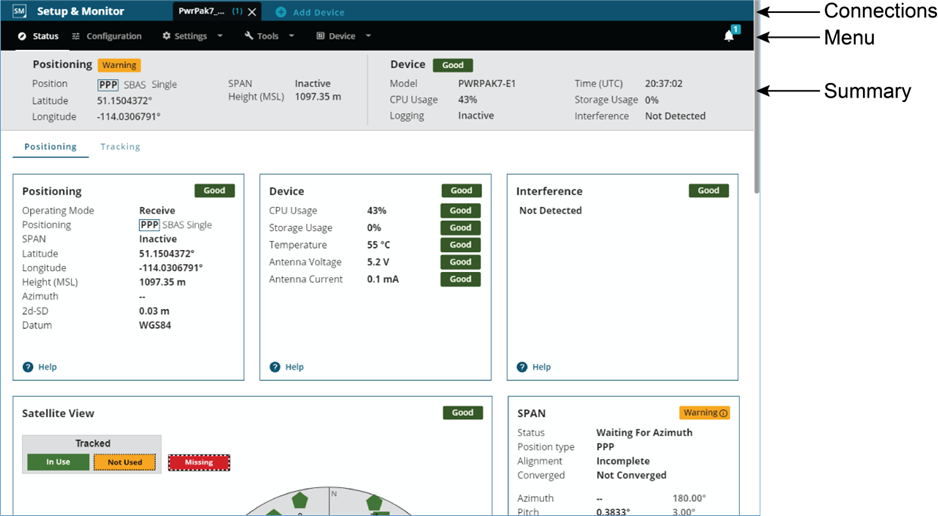Click summary Longitude value -114.0306791°
The width and height of the screenshot is (938, 516).
pyautogui.click(x=129, y=117)
